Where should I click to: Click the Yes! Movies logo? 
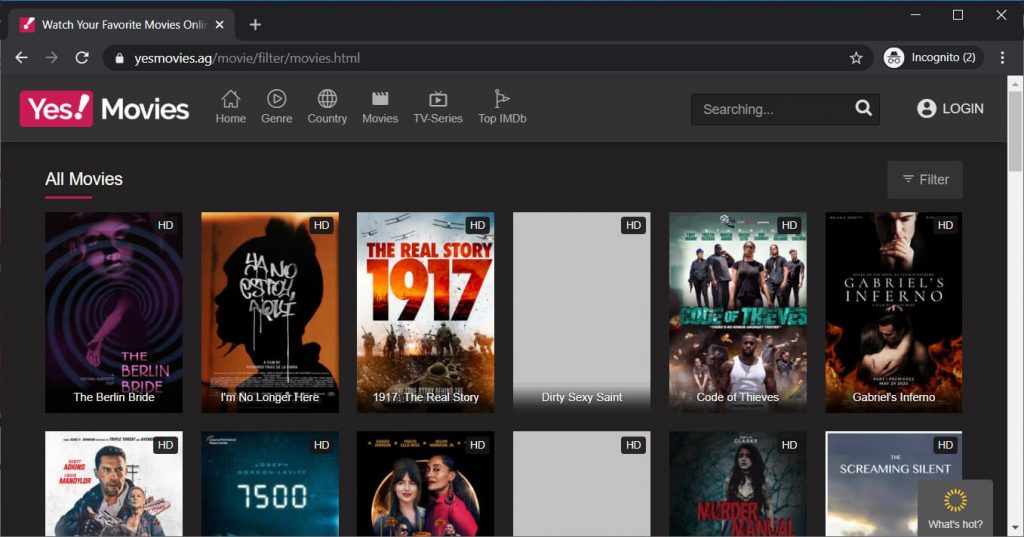(104, 108)
